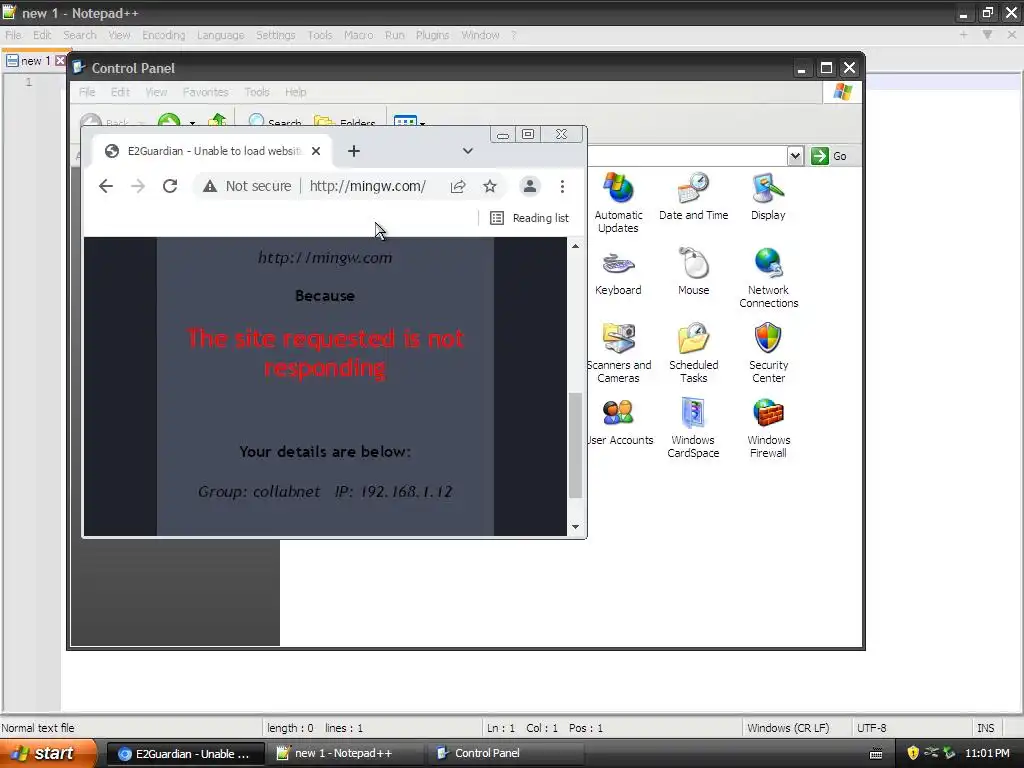
Task: Select the E2Guardian Unable to load tab
Action: point(213,151)
